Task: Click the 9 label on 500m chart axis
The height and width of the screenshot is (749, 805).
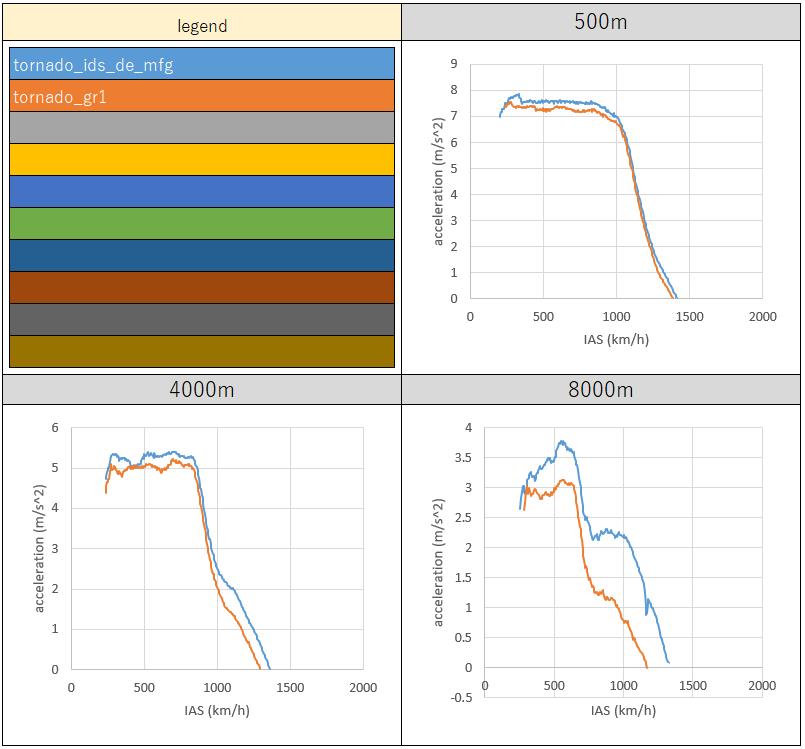Action: 454,64
